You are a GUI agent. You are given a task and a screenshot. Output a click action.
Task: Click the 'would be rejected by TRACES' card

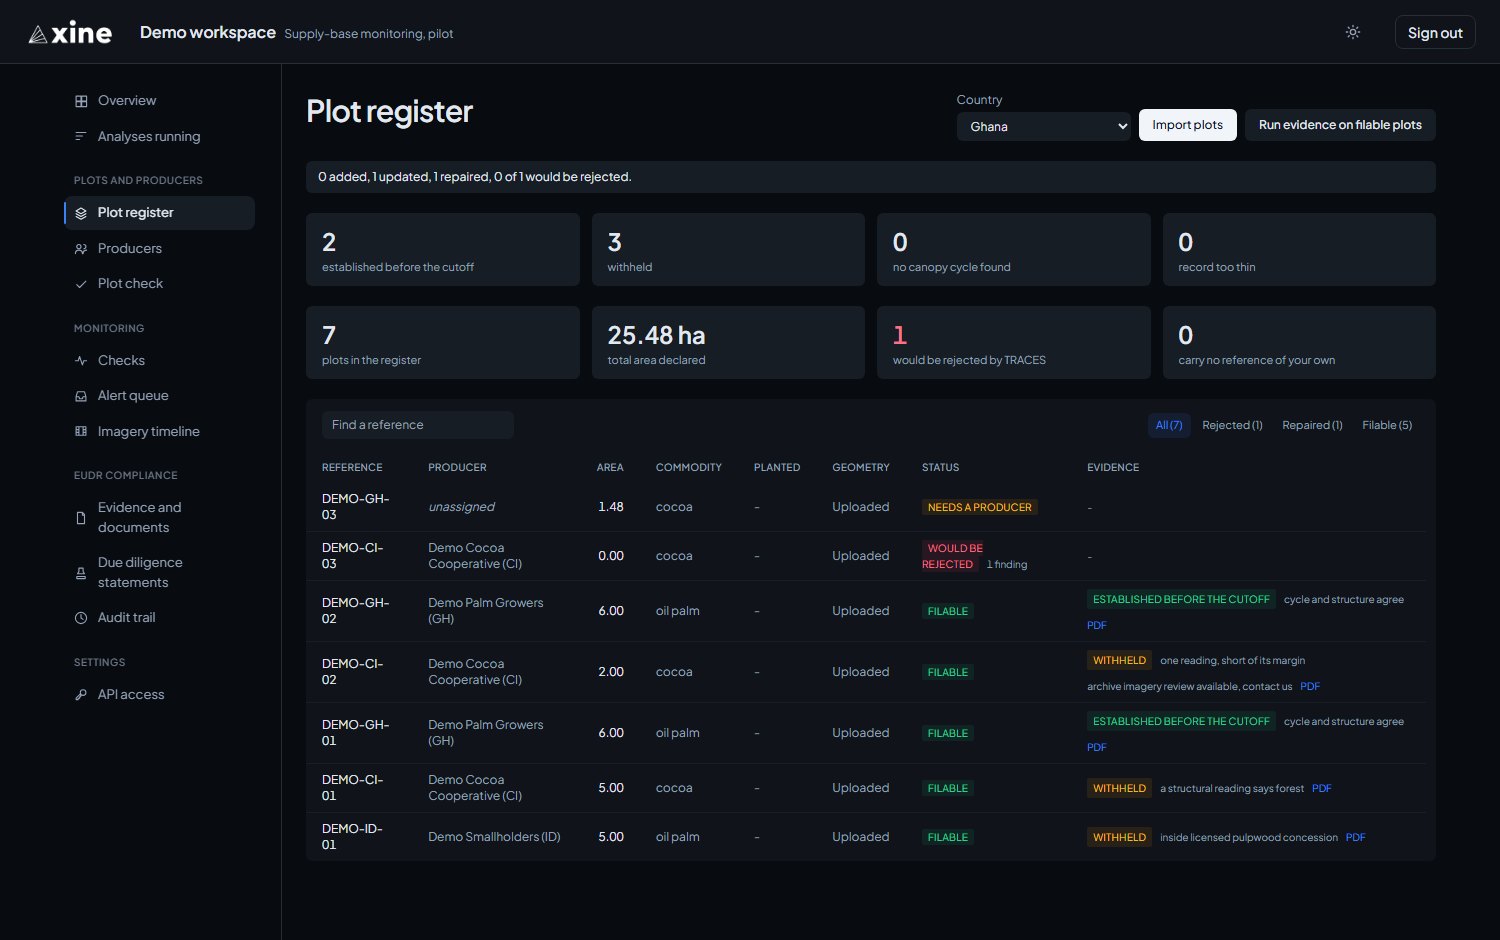click(x=1014, y=343)
